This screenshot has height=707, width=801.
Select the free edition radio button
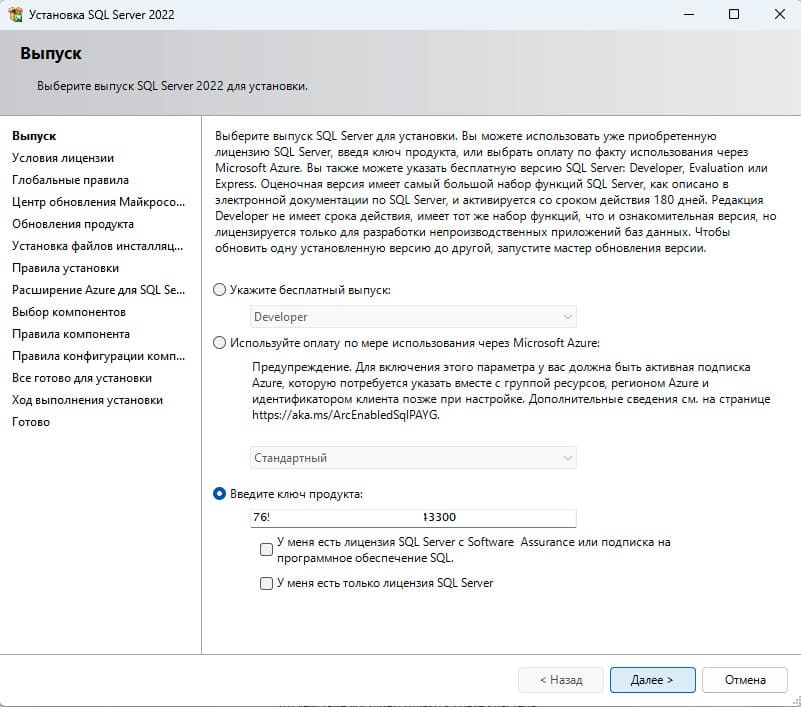coord(219,290)
